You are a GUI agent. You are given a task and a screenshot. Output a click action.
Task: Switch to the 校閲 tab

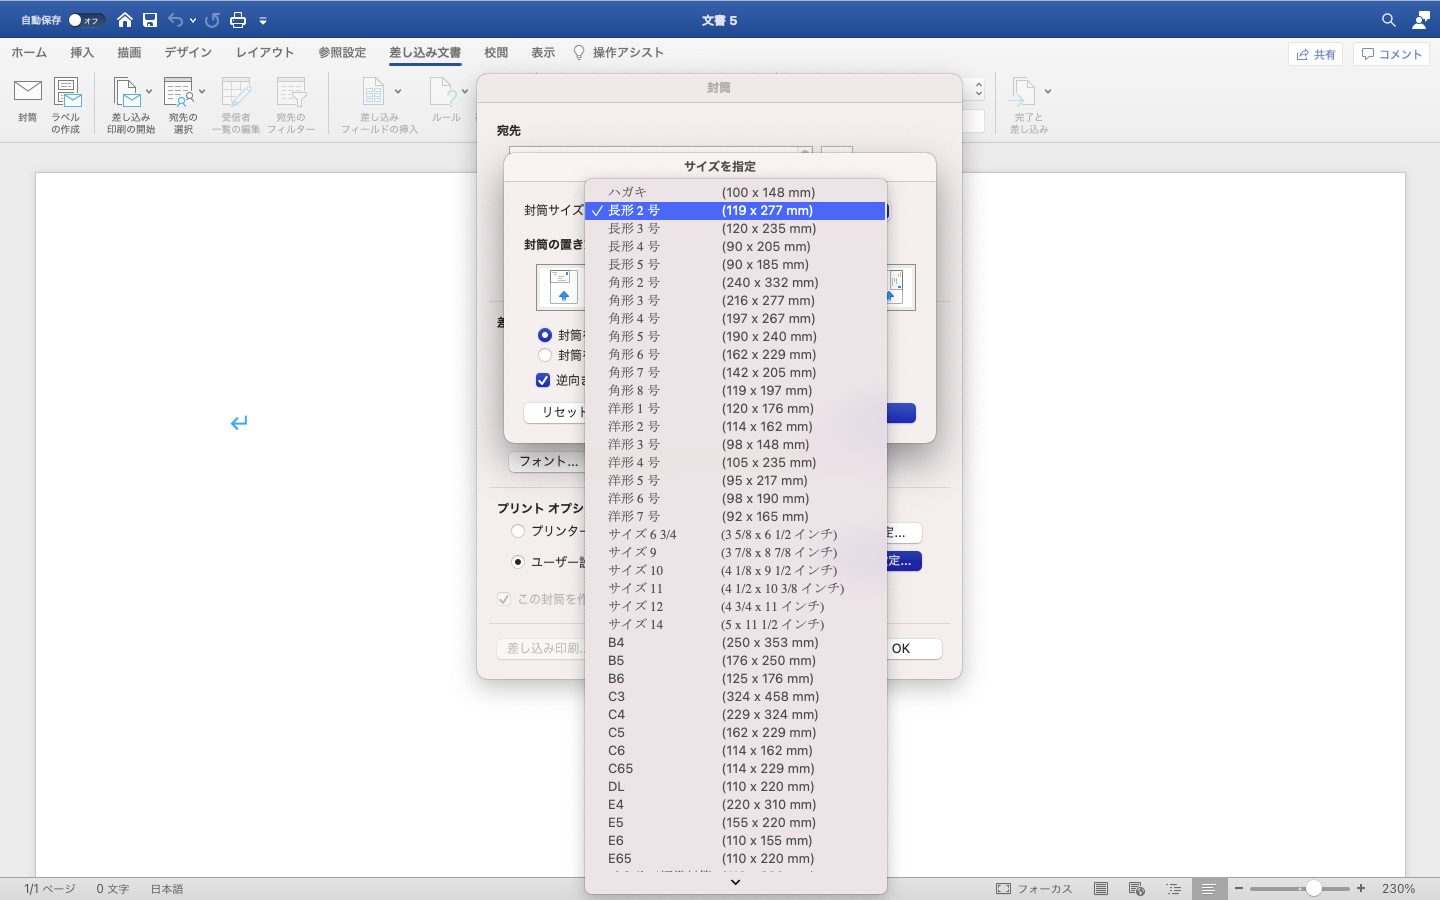pyautogui.click(x=496, y=53)
